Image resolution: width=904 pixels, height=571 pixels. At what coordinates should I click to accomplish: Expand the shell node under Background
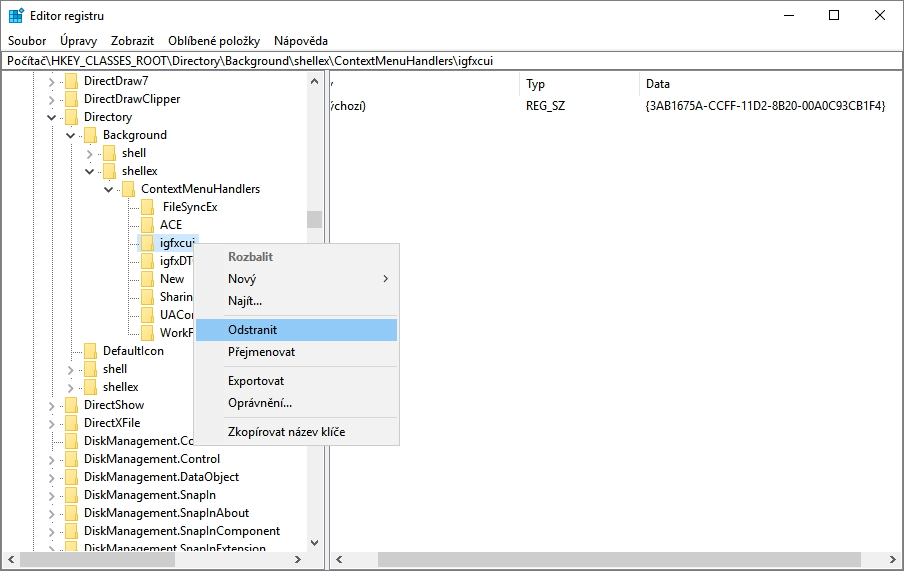pos(89,154)
